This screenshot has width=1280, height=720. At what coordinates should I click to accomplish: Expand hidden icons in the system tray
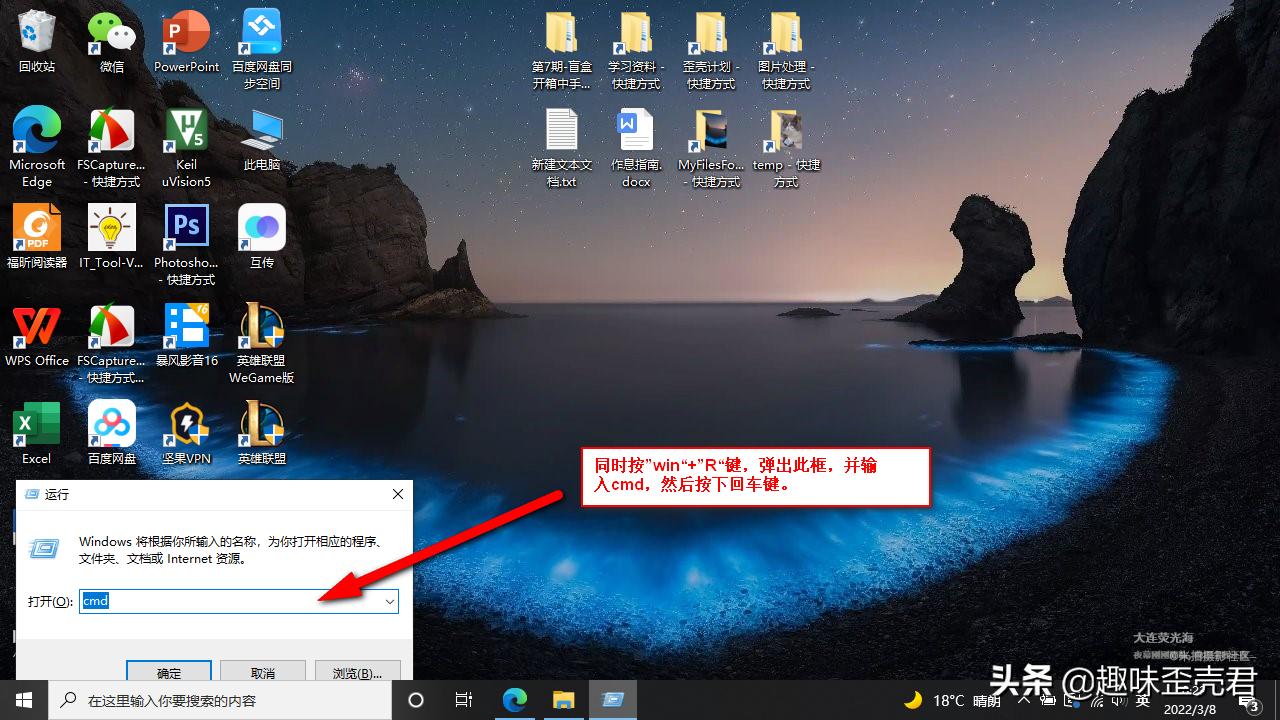coord(1022,700)
